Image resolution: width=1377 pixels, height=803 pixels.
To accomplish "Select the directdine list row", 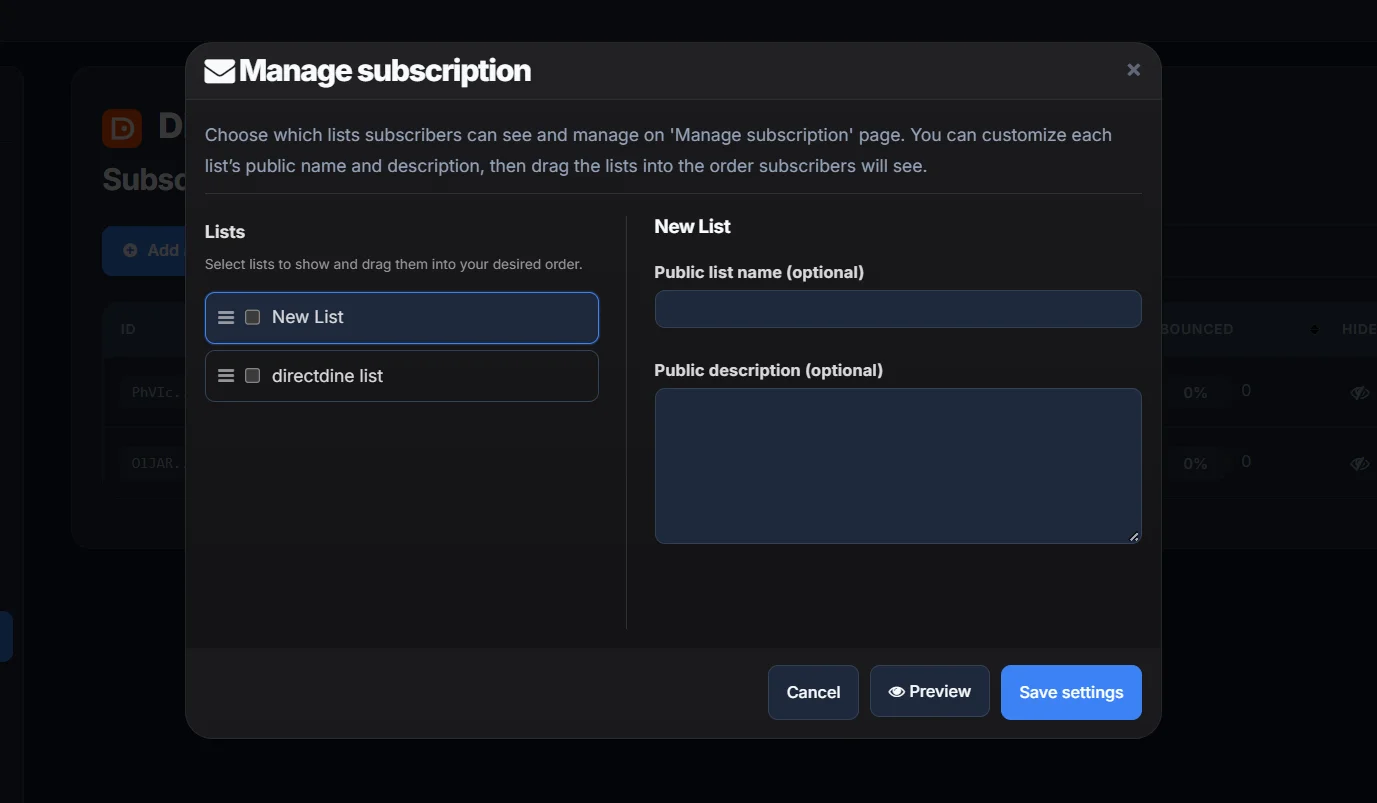I will pos(402,376).
